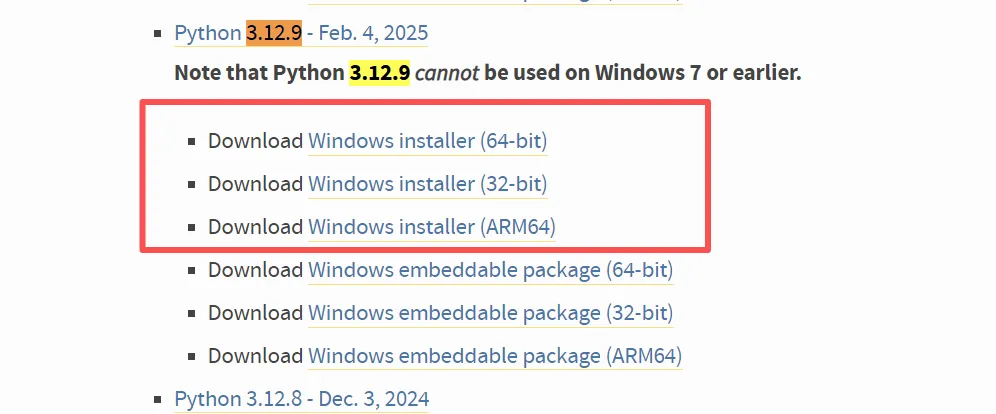The width and height of the screenshot is (996, 414).
Task: Open the Python 3.12.8 release link
Action: pos(301,399)
